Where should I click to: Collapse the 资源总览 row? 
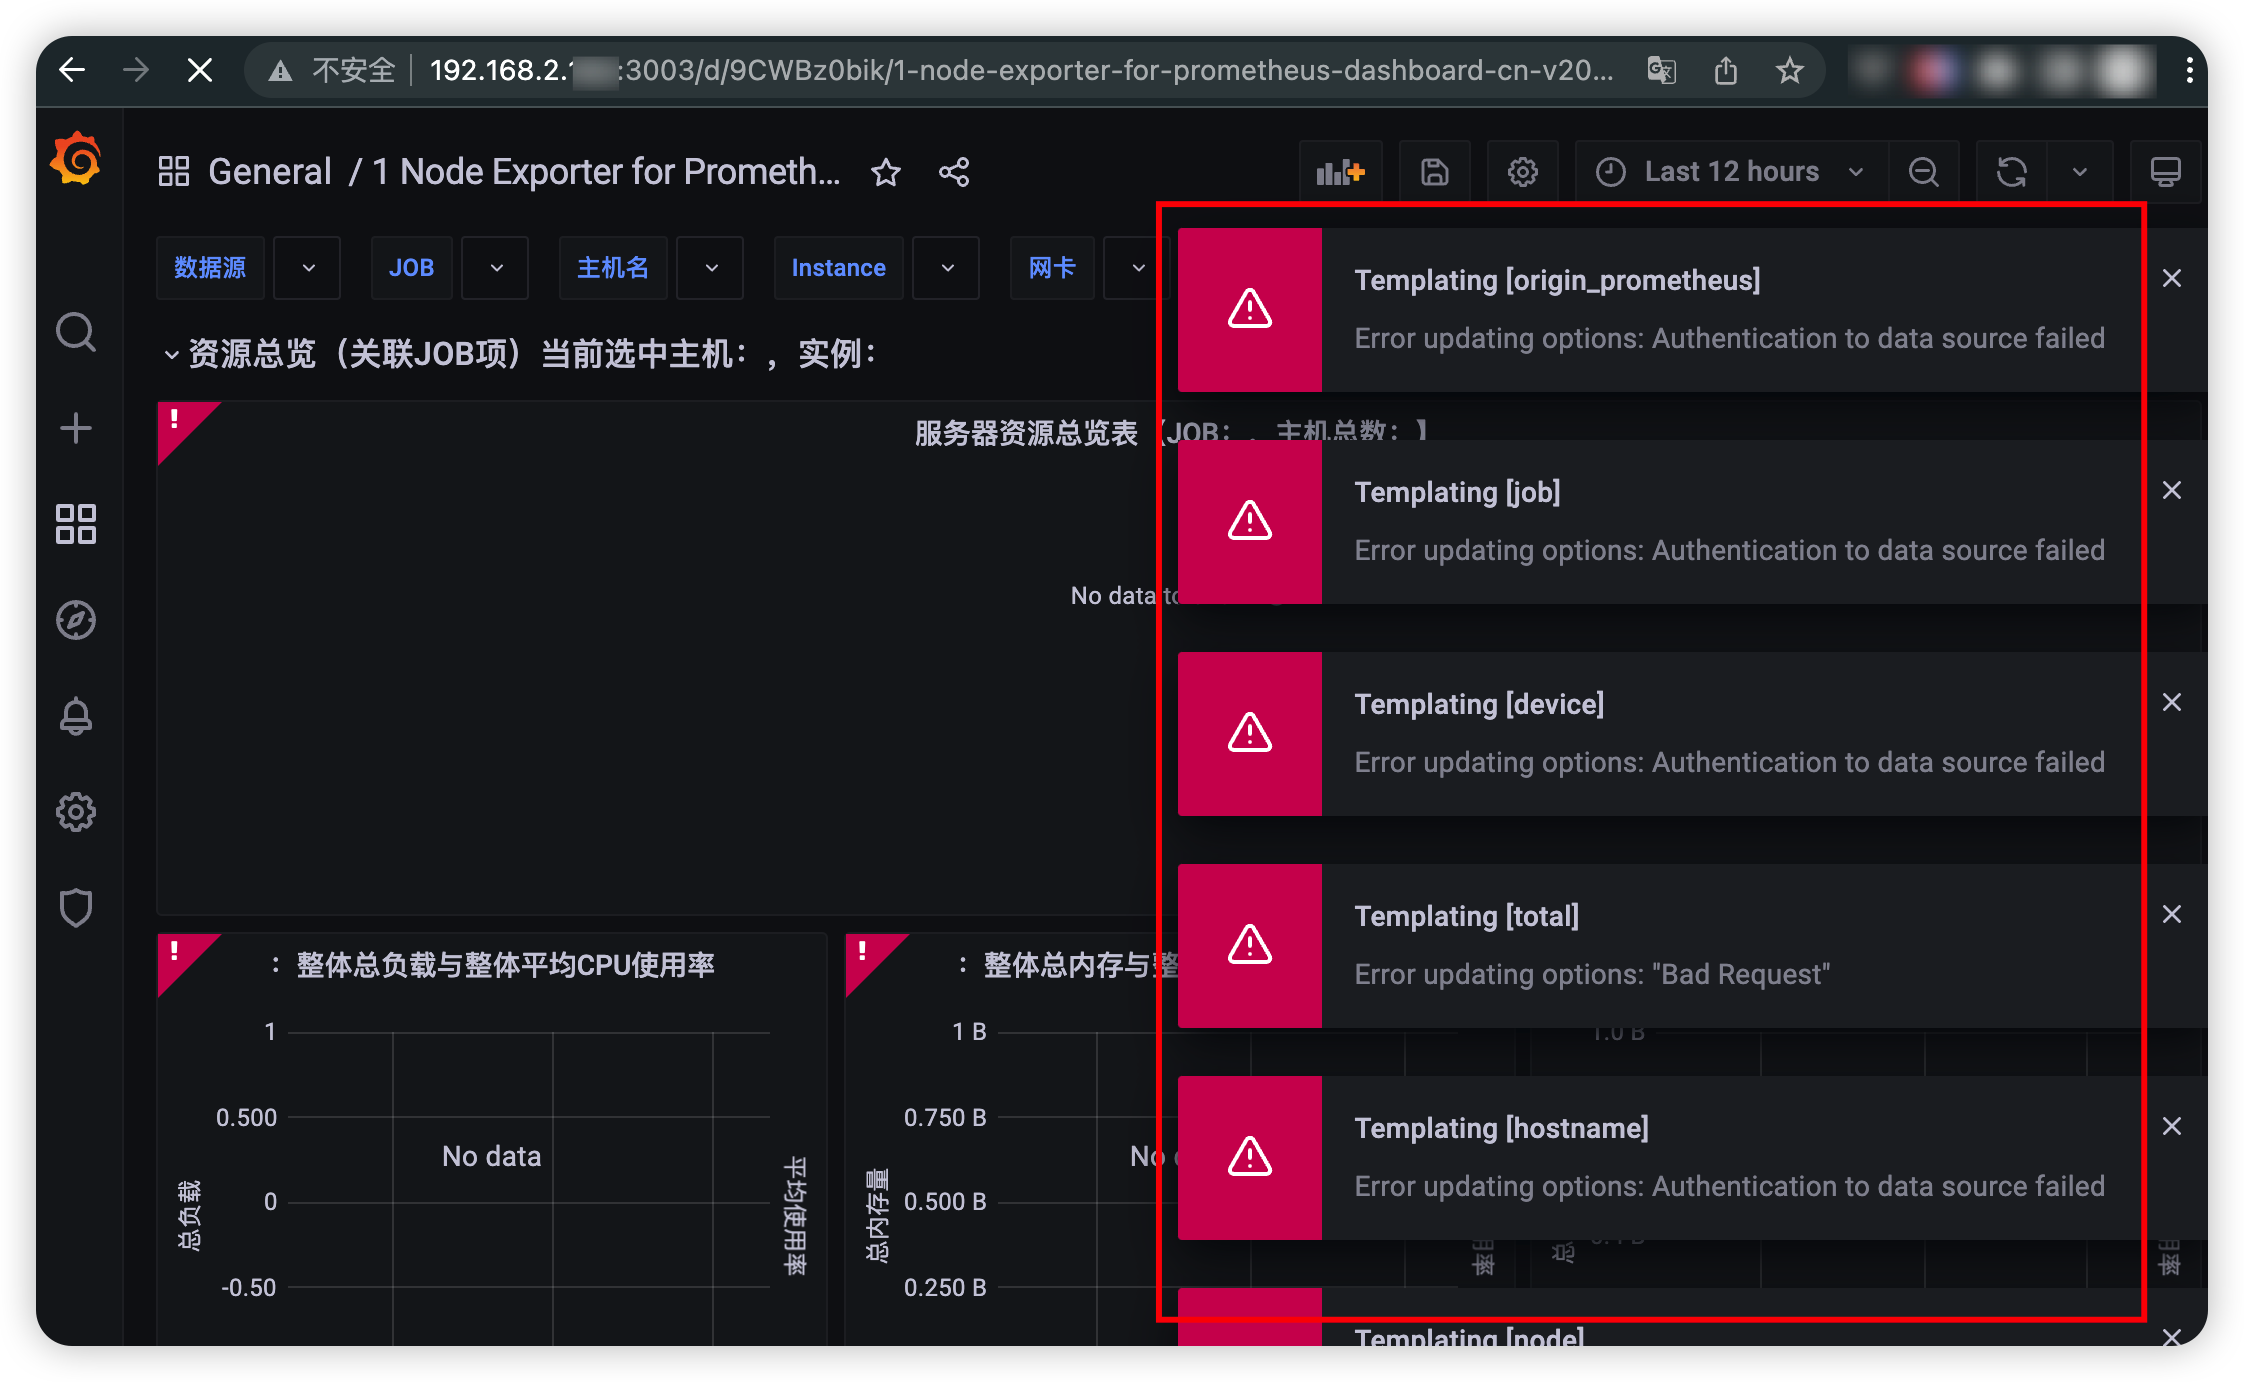coord(172,354)
